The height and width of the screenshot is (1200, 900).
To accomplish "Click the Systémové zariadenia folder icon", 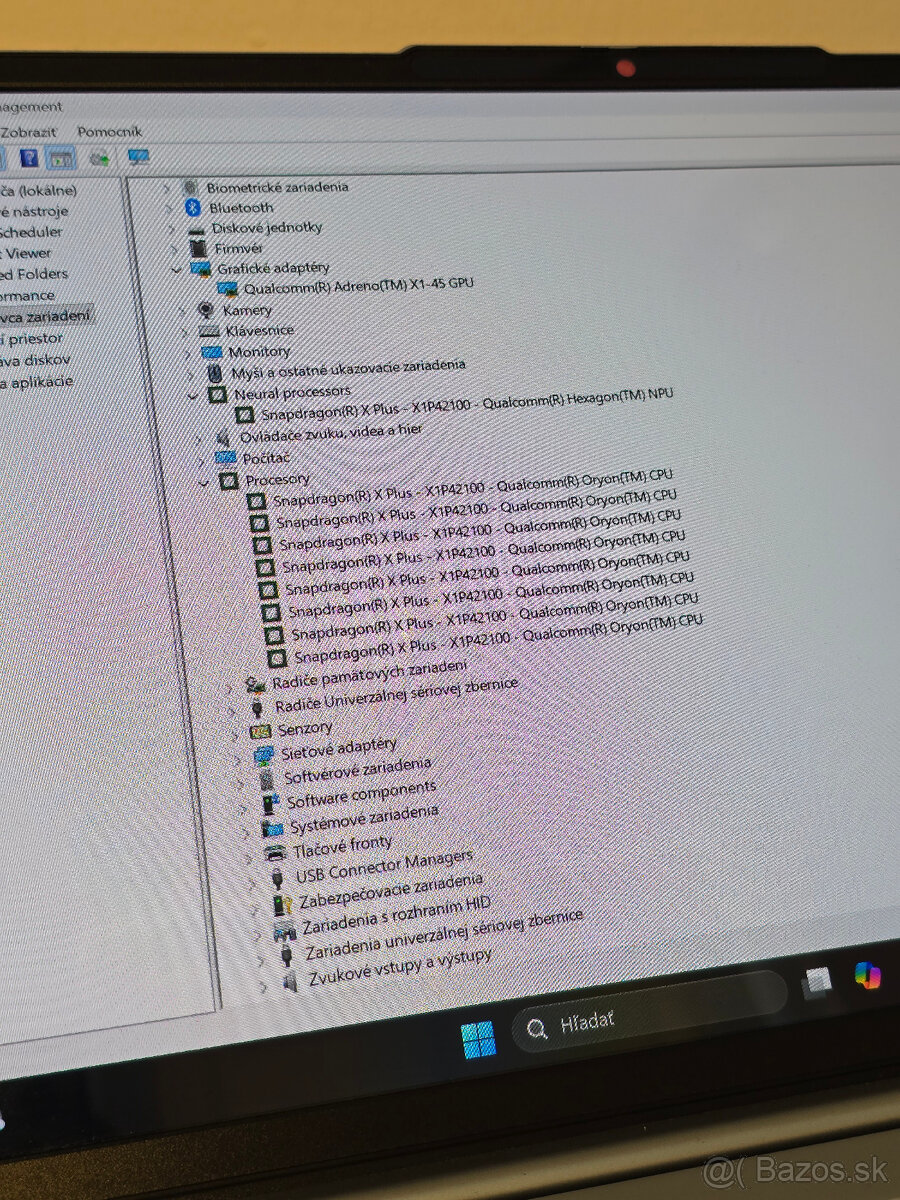I will [272, 829].
